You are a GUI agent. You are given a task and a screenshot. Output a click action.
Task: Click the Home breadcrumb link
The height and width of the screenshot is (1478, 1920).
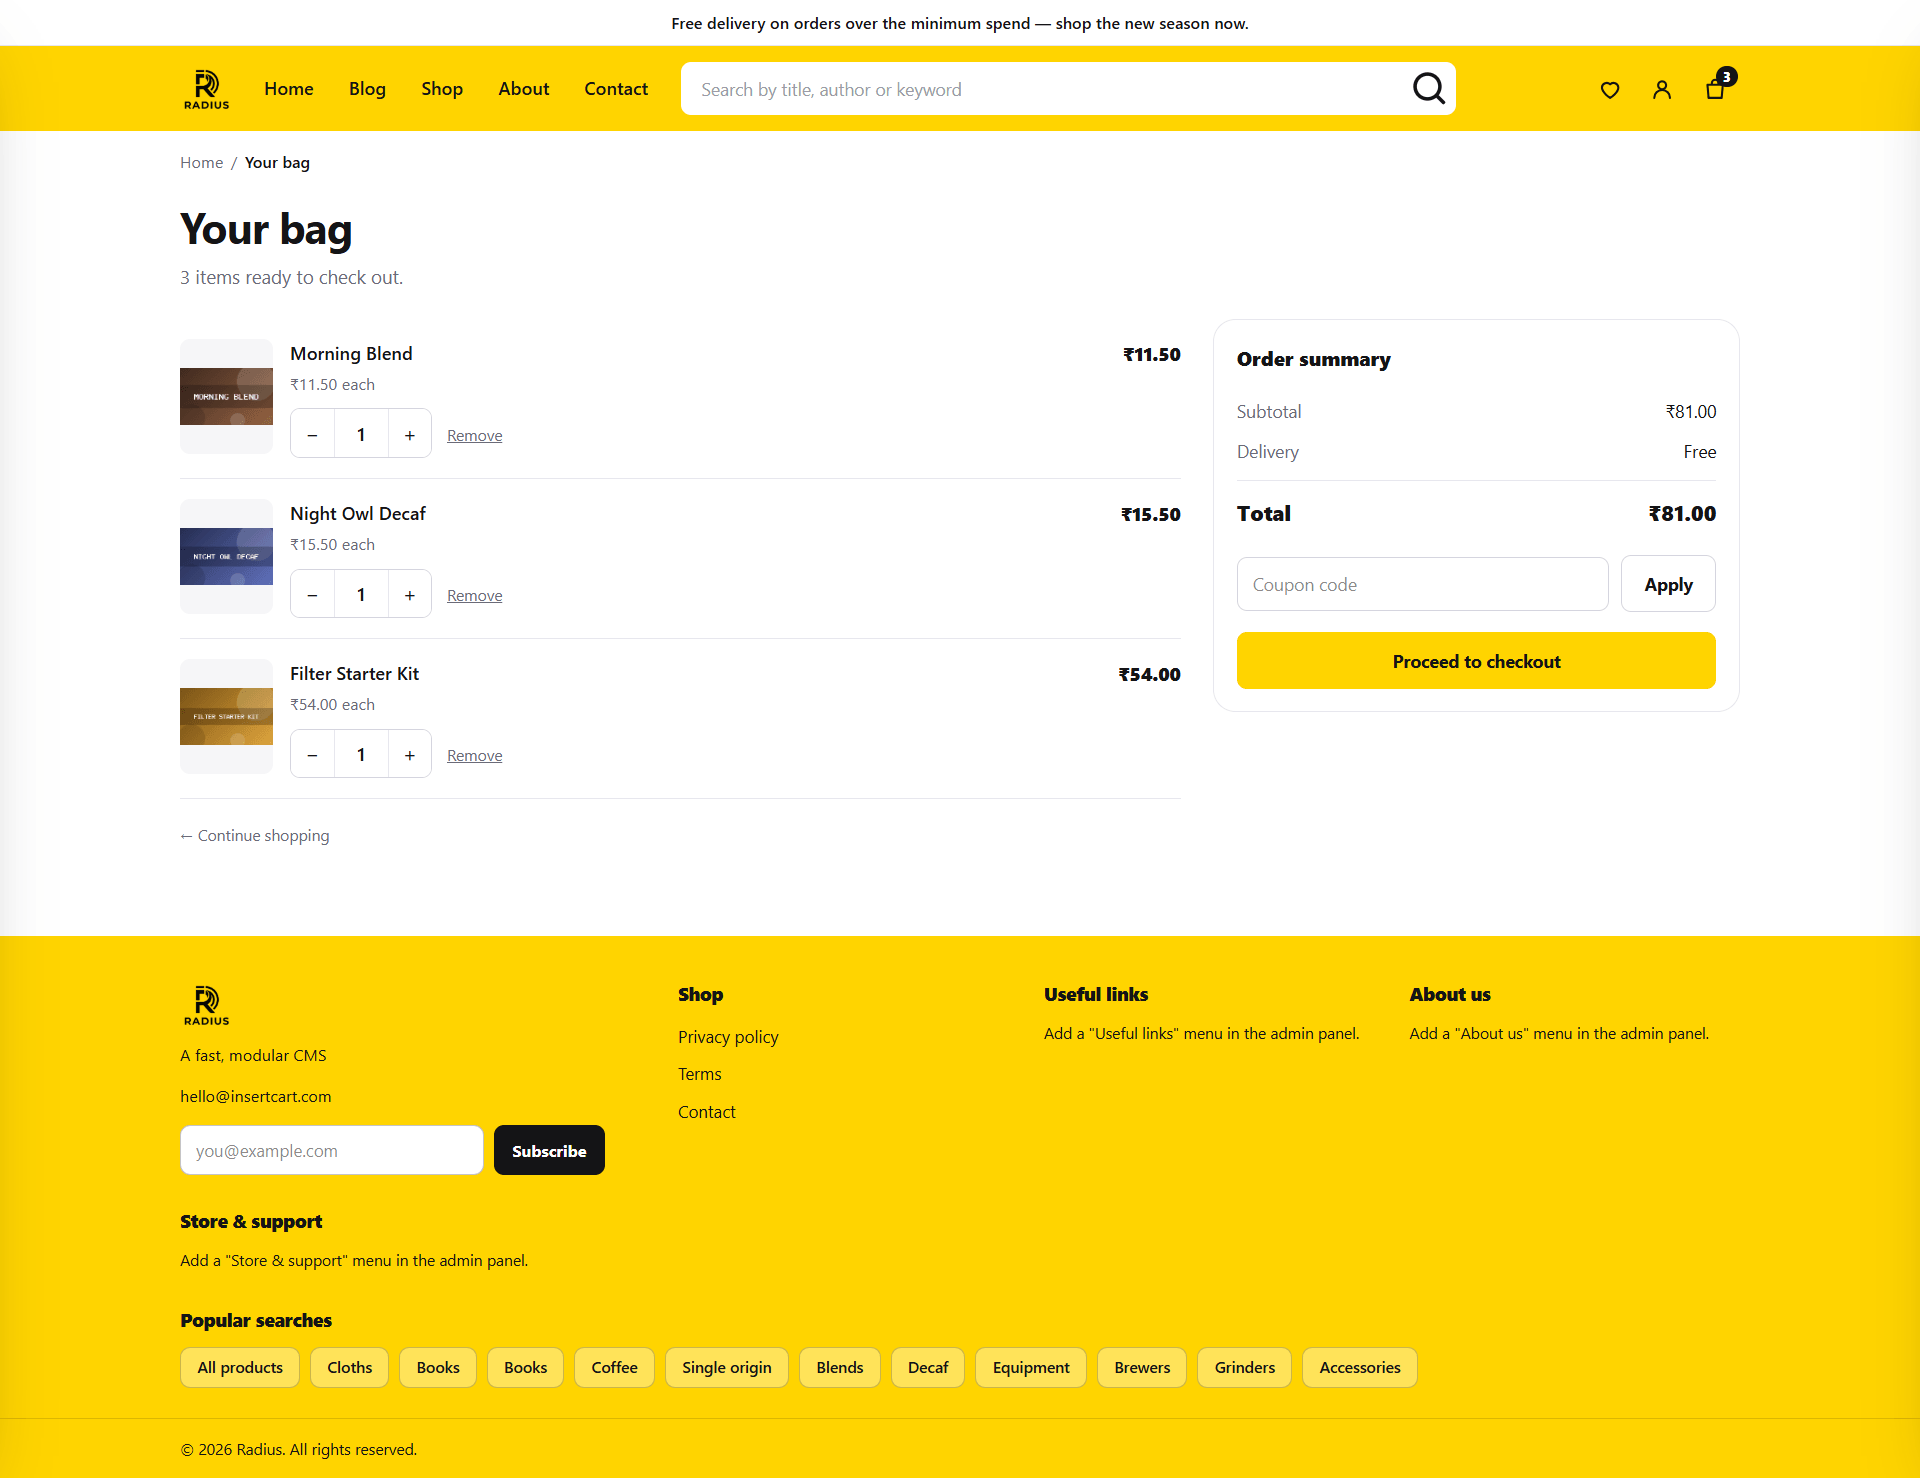201,162
